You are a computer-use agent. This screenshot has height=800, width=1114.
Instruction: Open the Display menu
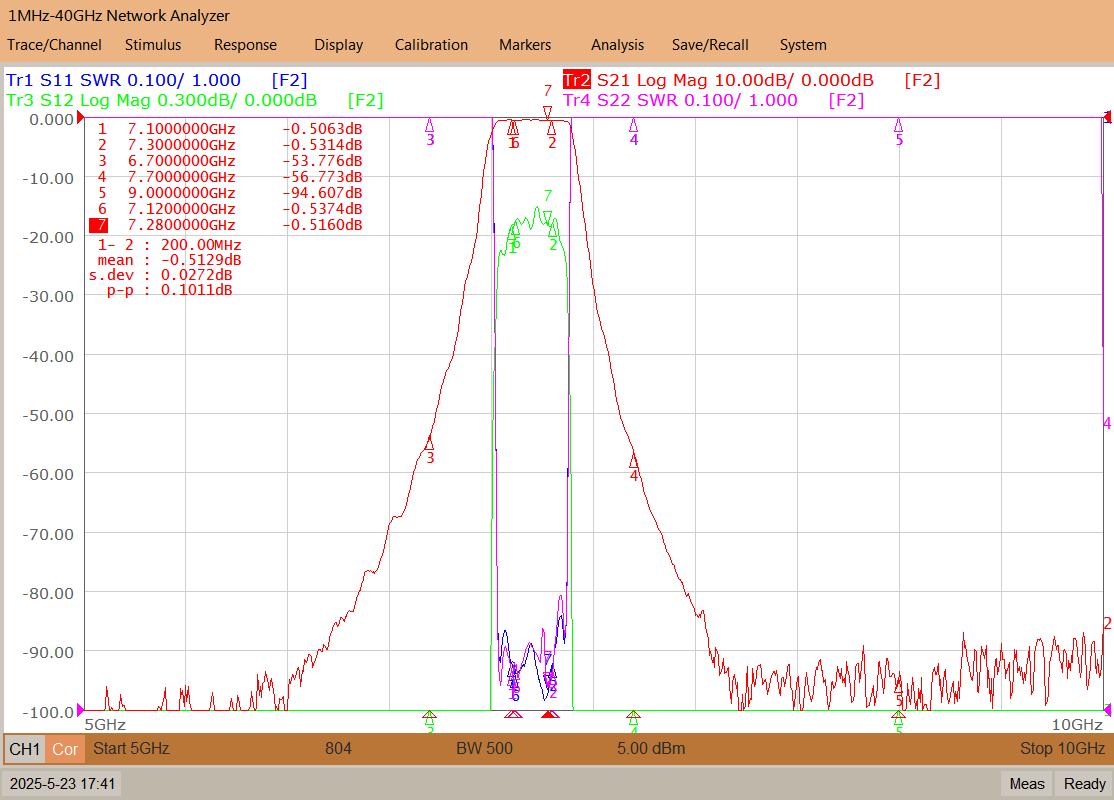click(x=338, y=45)
